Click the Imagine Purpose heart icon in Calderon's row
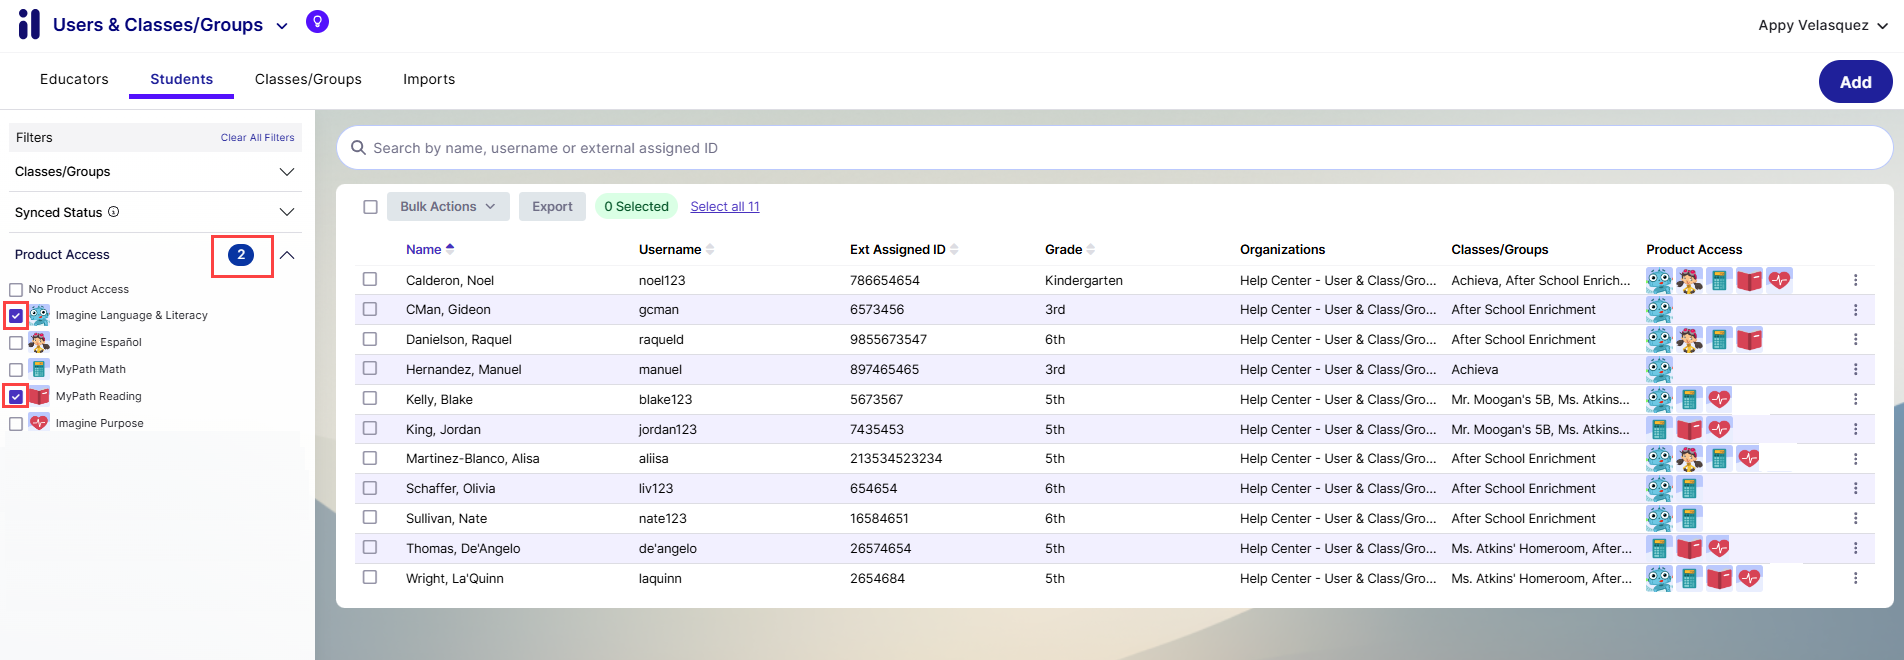The width and height of the screenshot is (1904, 660). tap(1779, 281)
